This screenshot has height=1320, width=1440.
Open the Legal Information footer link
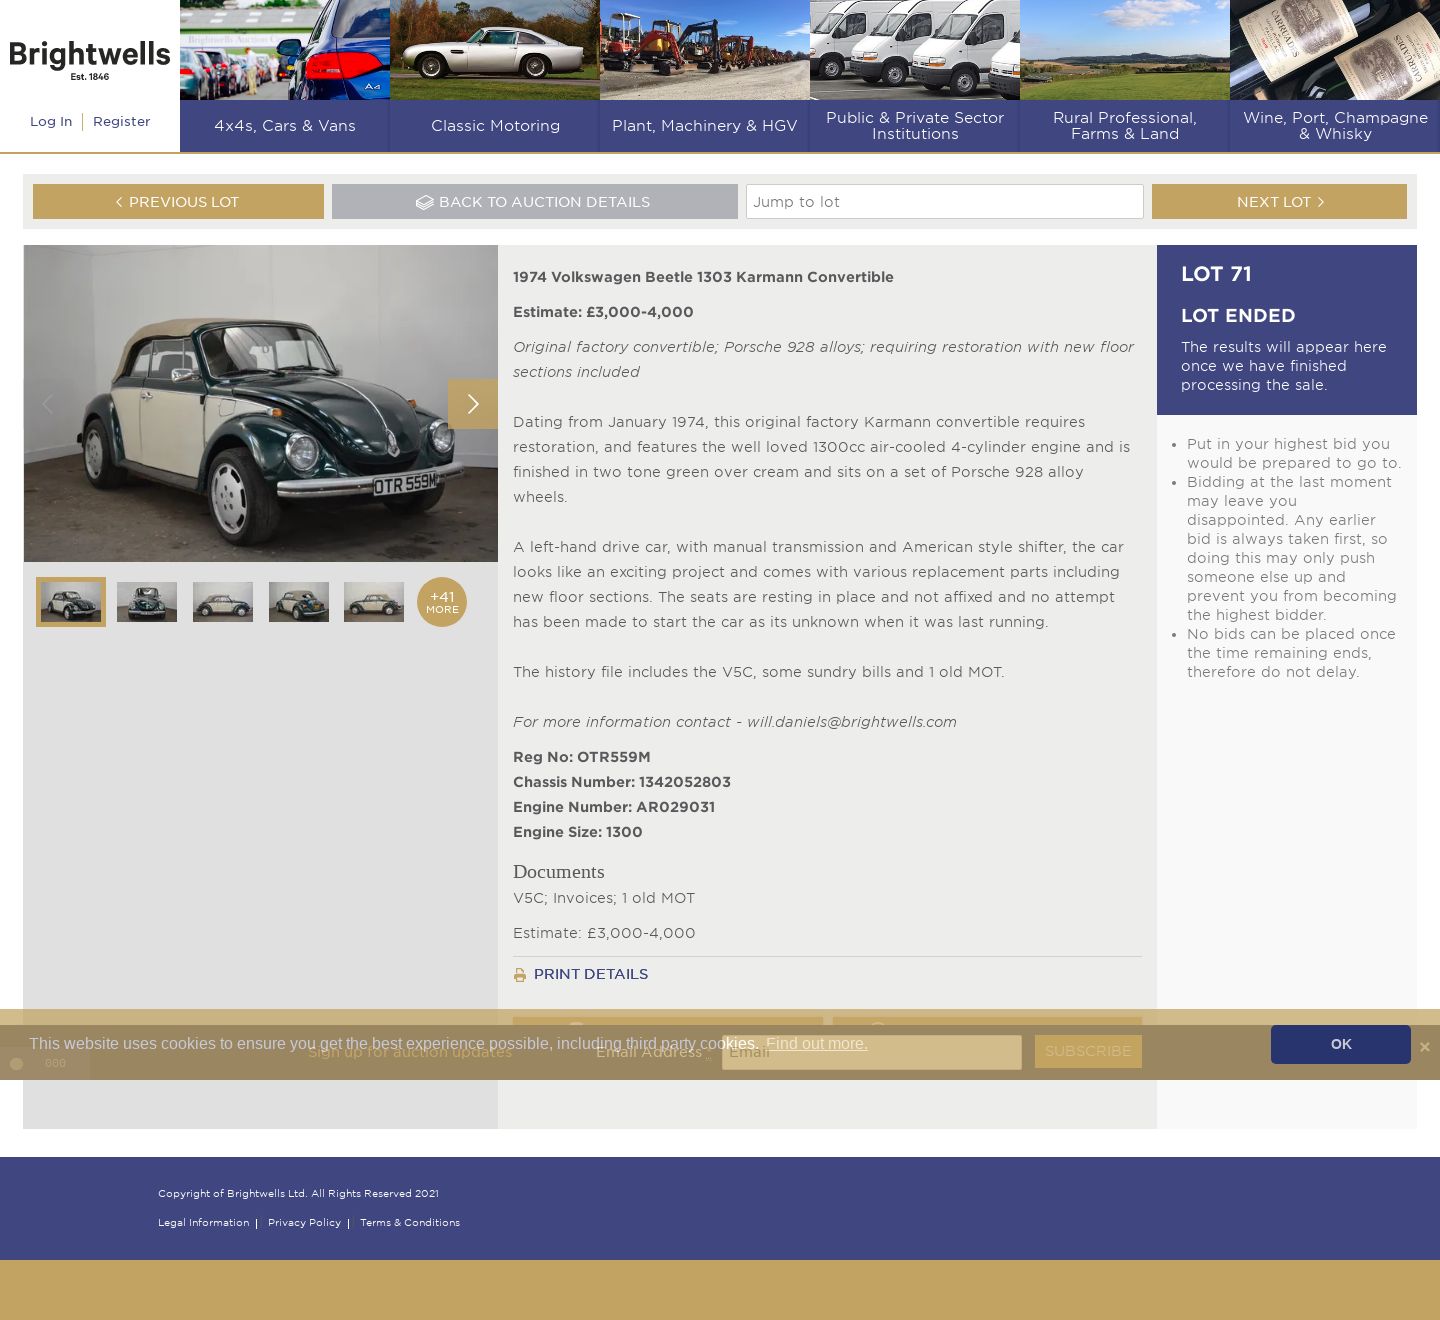(204, 1223)
